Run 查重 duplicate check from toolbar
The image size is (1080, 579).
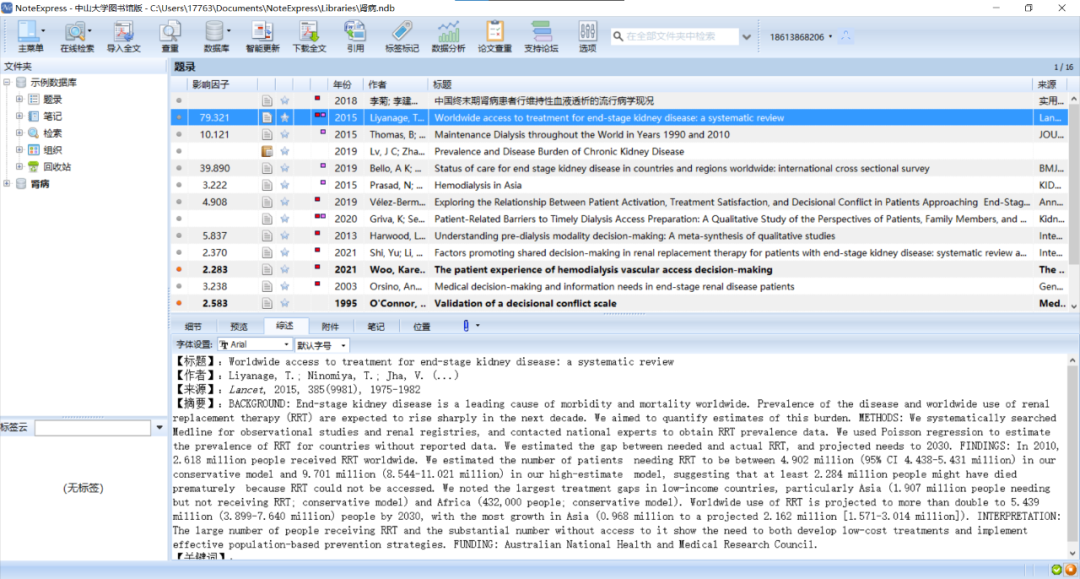(169, 36)
